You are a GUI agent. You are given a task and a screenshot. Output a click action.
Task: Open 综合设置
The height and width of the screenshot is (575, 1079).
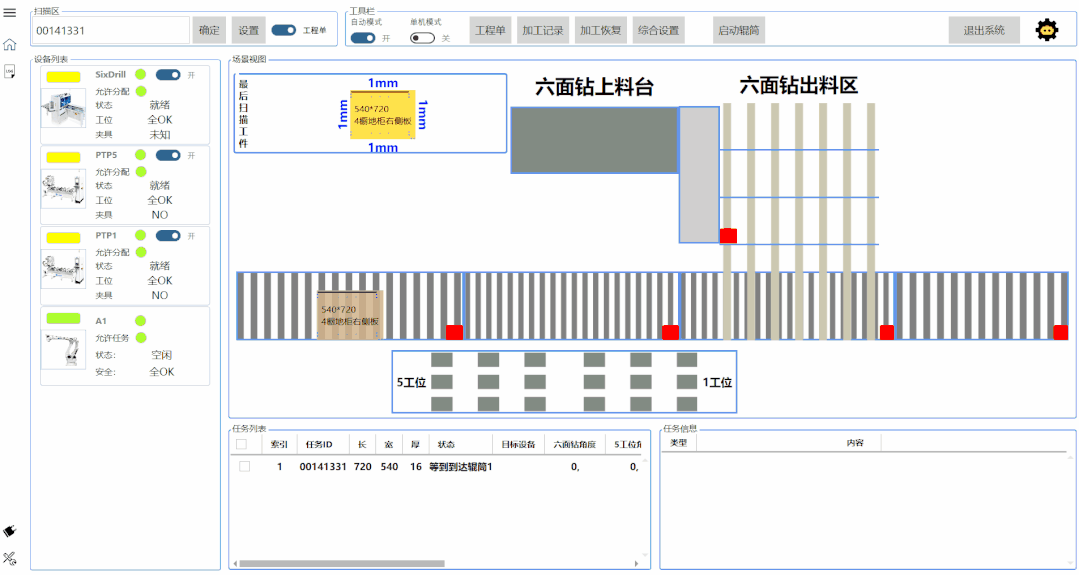coord(659,30)
